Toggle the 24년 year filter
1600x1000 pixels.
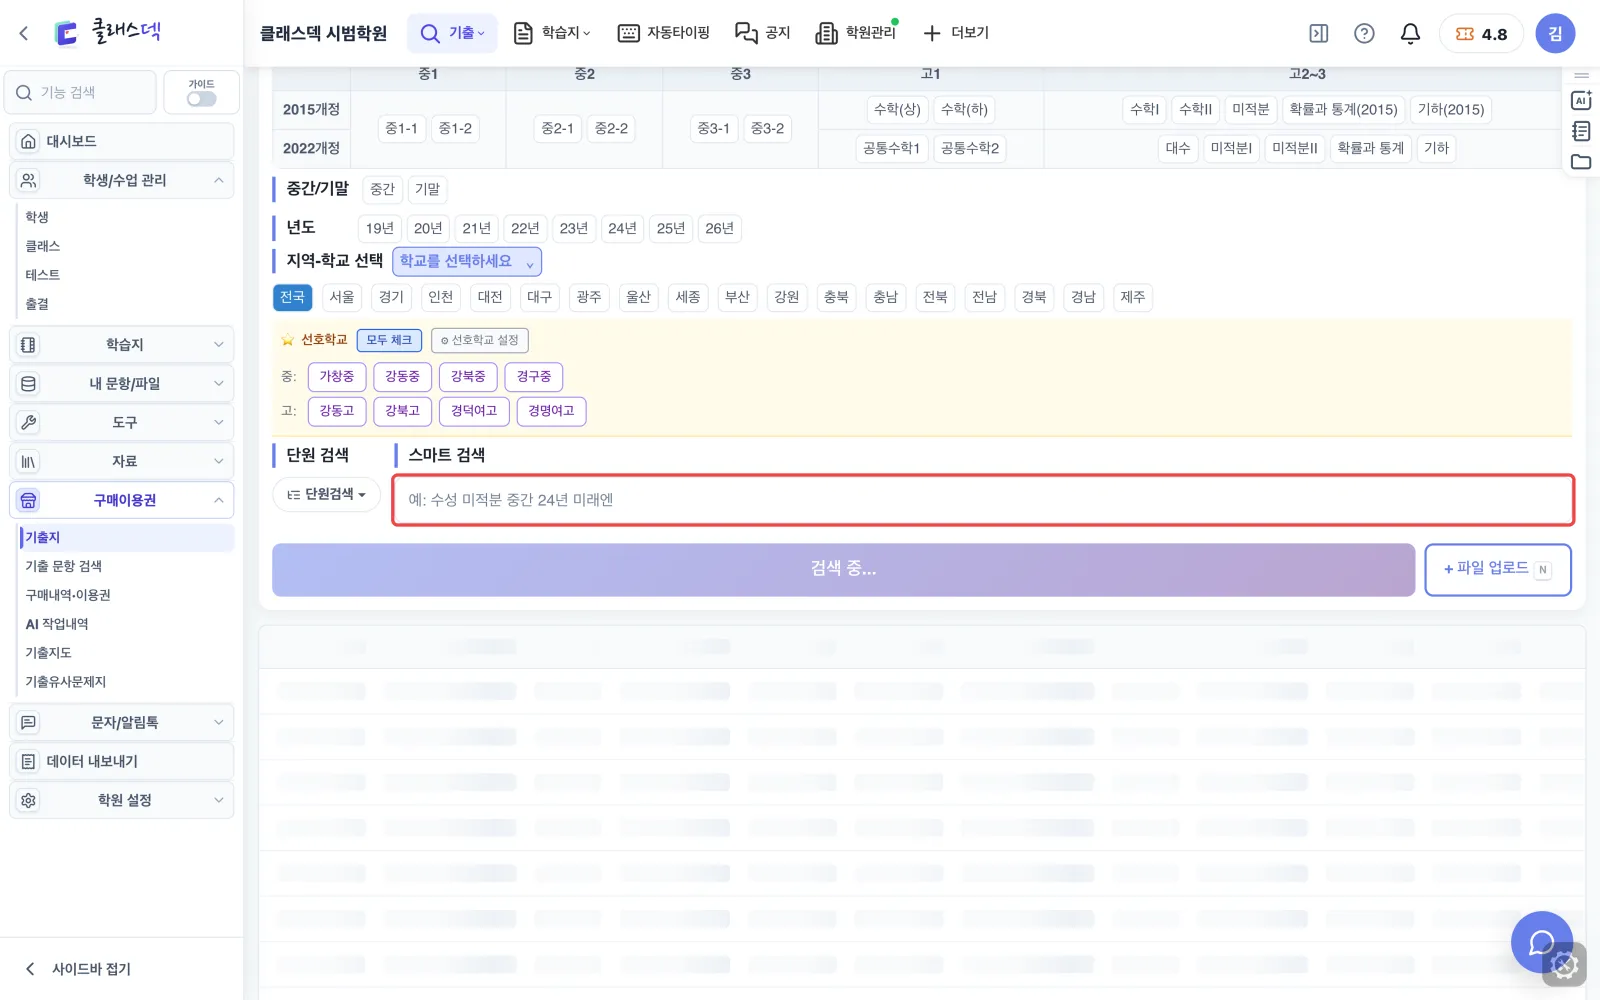622,228
